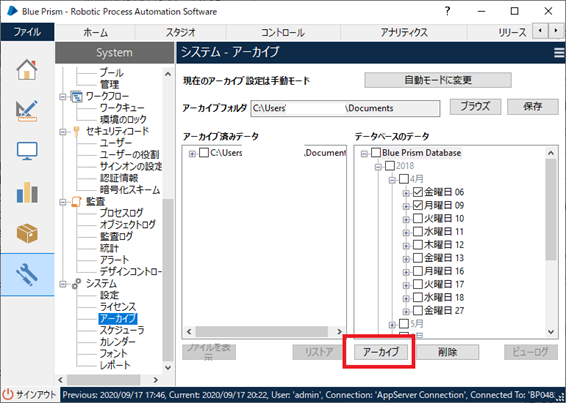Click the 自動モードに変更 button
Image resolution: width=566 pixels, height=403 pixels.
coord(438,80)
